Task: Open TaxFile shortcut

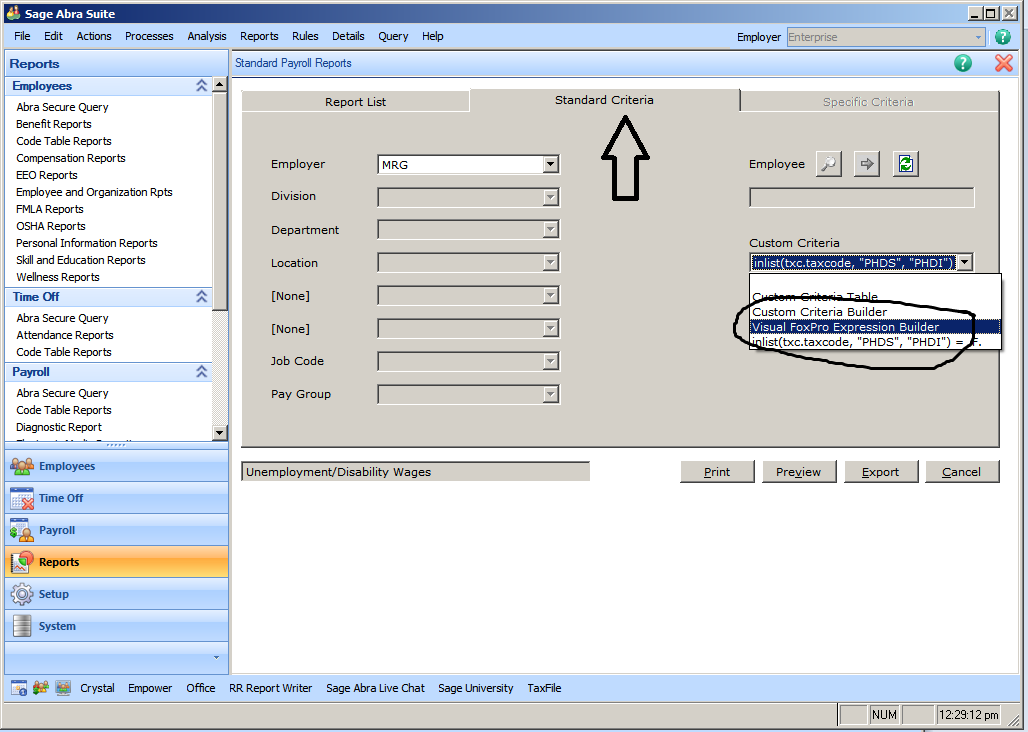Action: coord(544,688)
